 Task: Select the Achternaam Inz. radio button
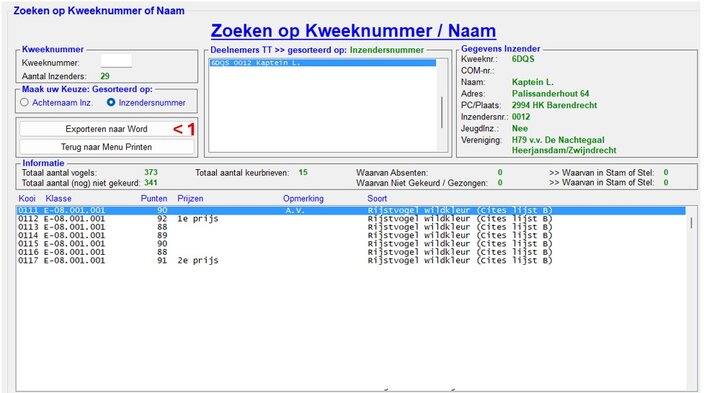tap(24, 102)
